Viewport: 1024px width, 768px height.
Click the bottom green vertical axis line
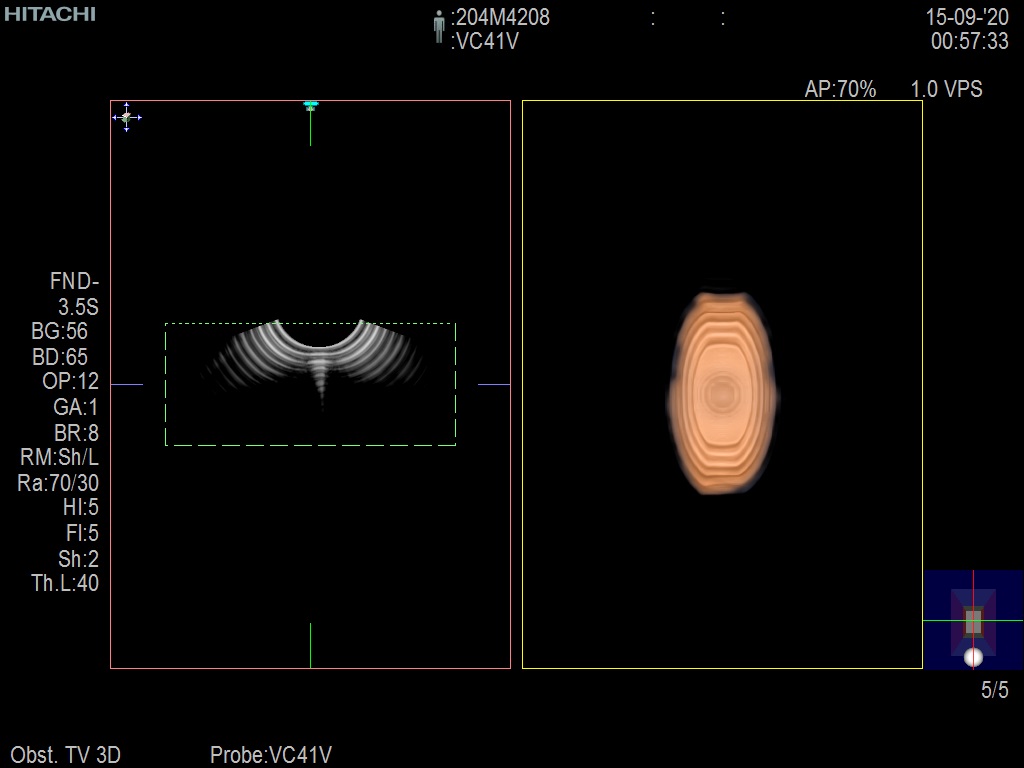coord(310,645)
